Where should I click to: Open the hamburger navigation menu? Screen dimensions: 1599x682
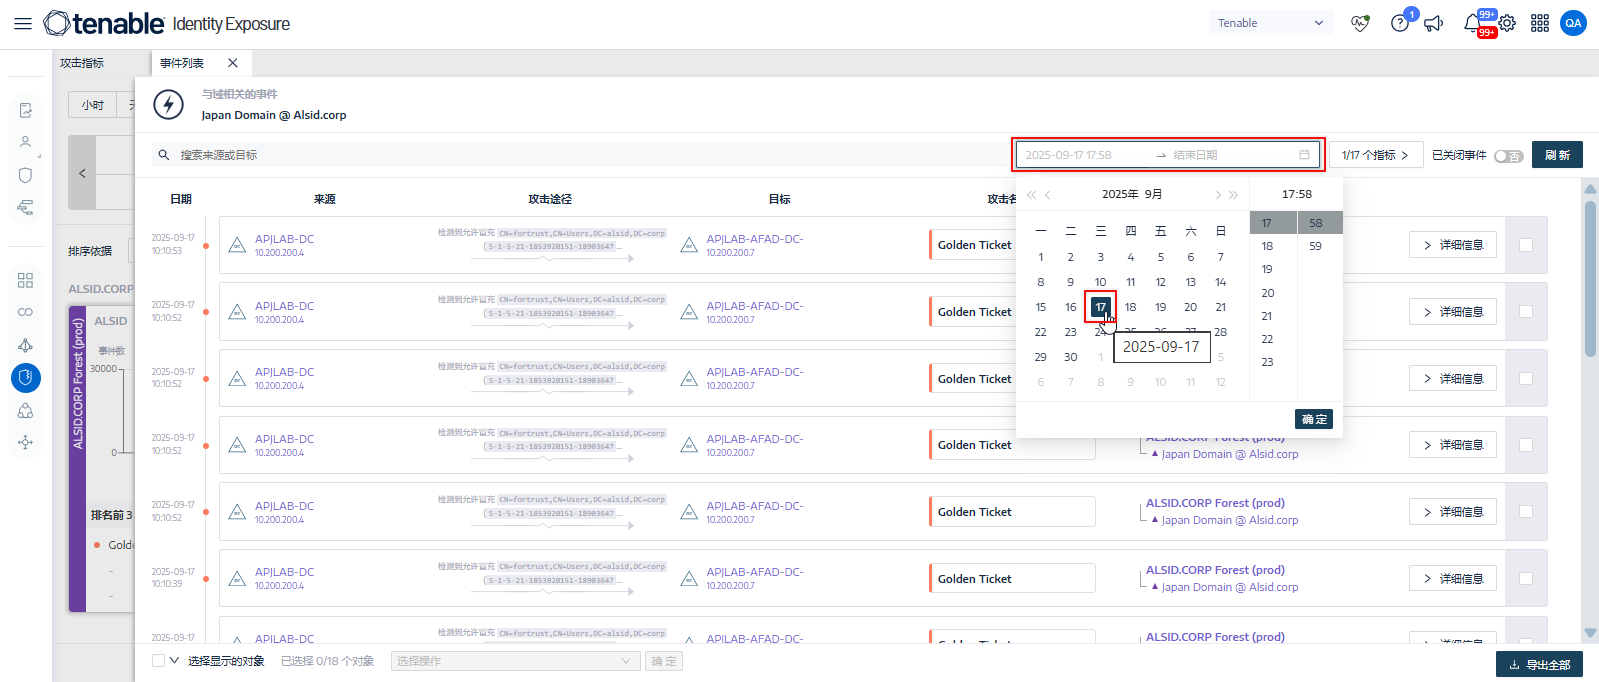(x=22, y=23)
